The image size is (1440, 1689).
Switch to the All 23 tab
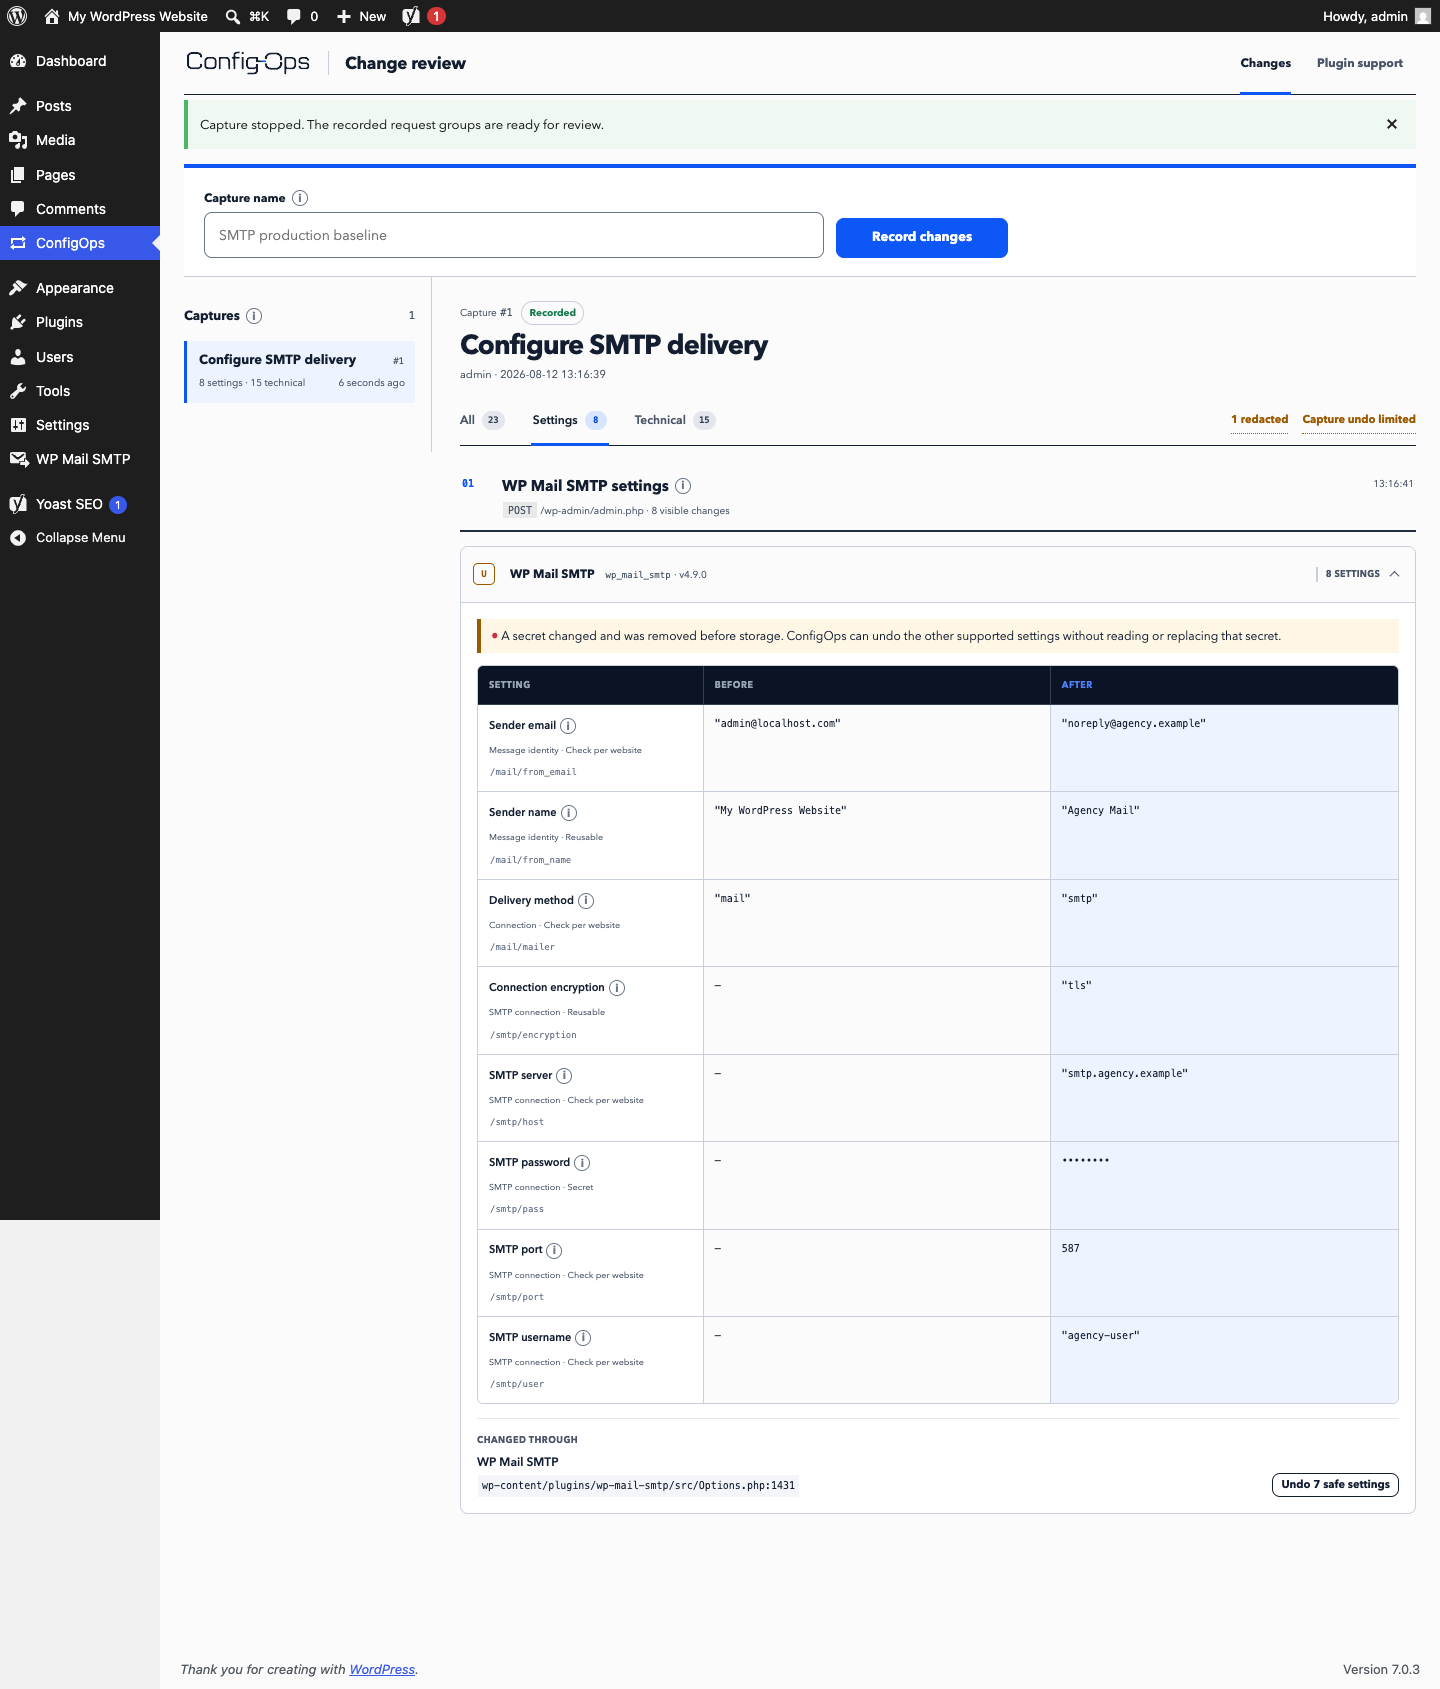coord(481,420)
